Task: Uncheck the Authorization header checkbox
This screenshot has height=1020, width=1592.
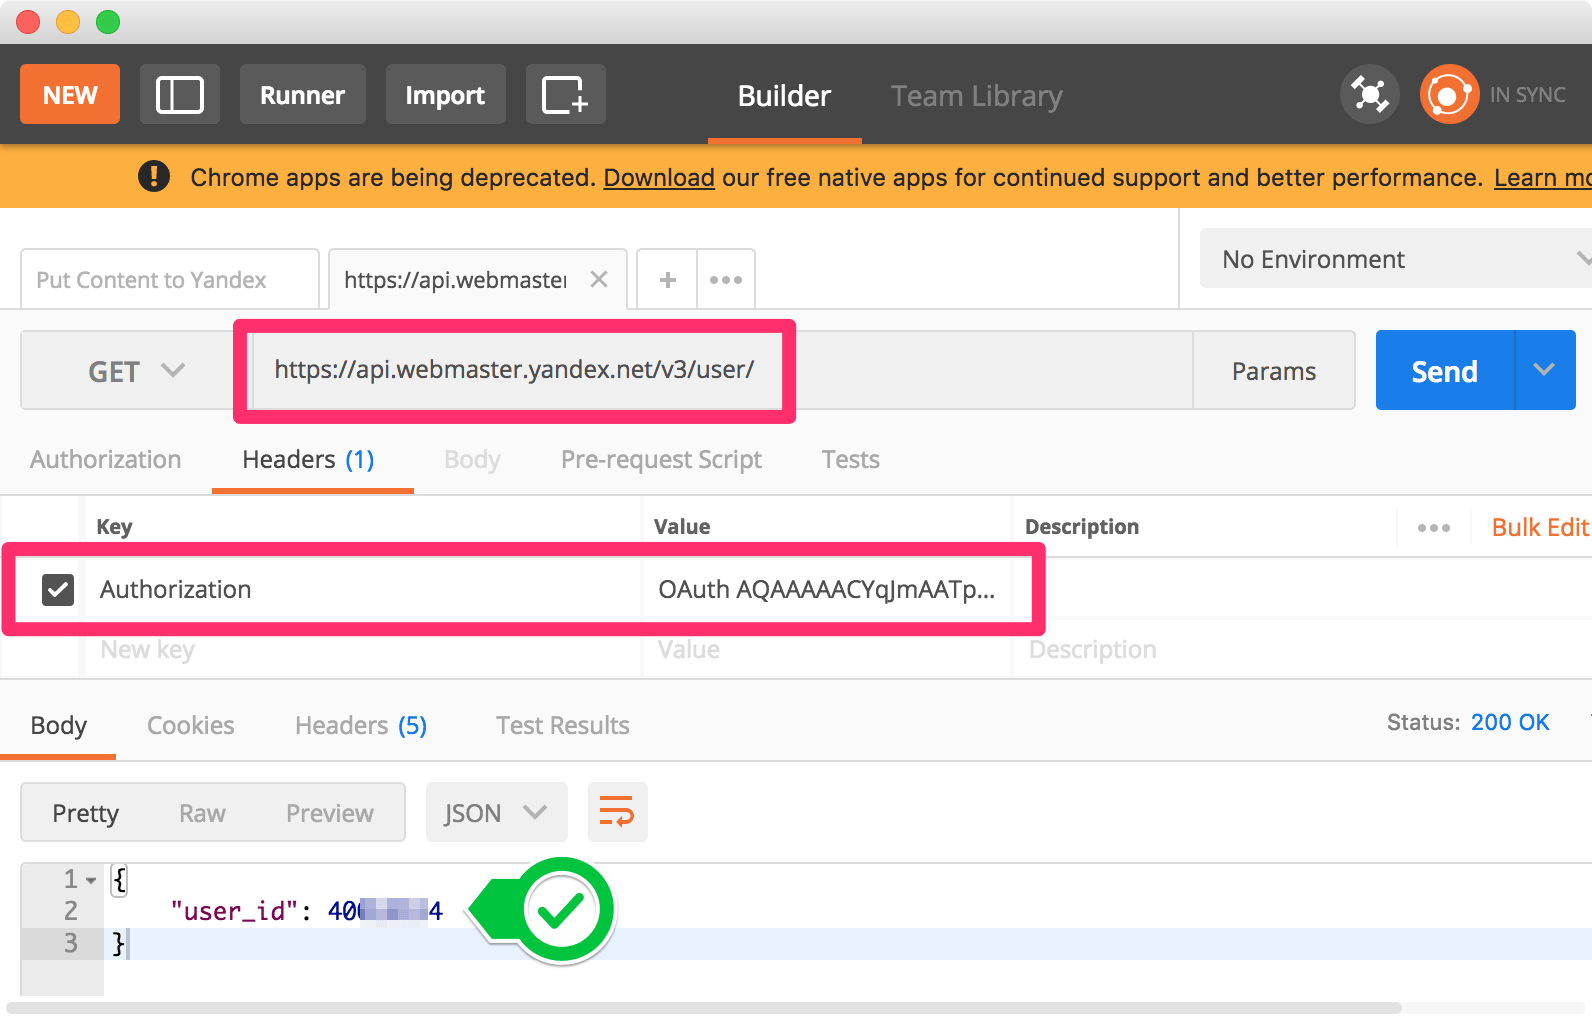Action: [58, 590]
